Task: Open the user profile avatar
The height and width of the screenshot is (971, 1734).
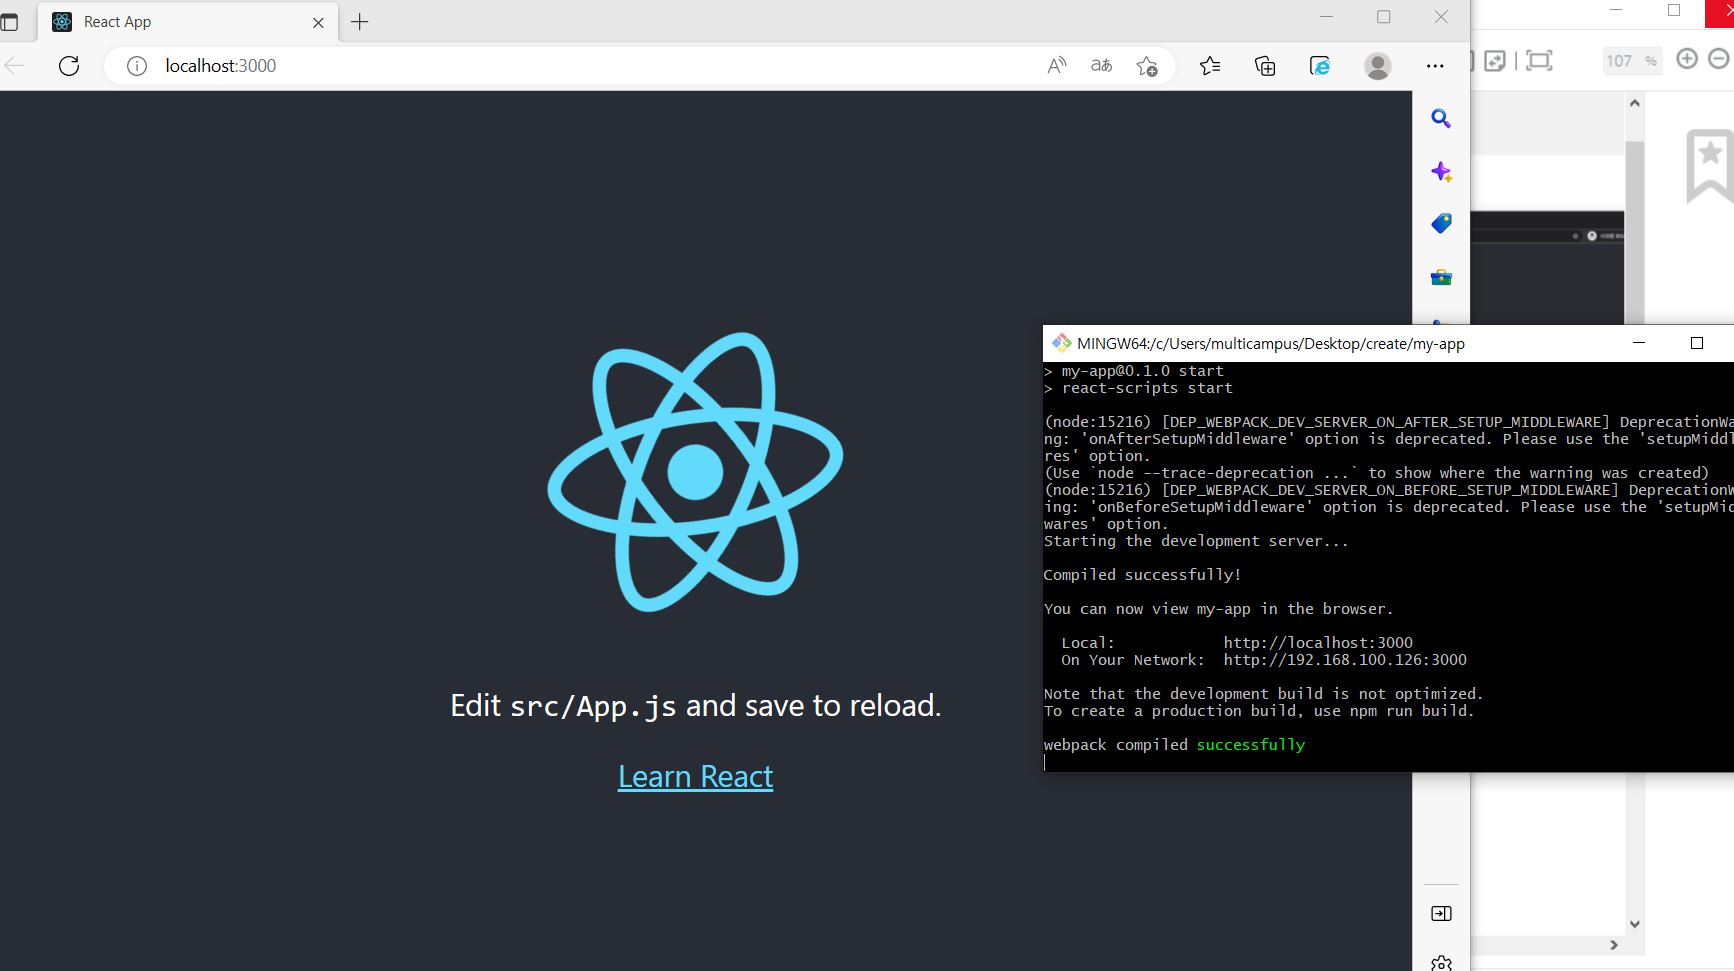Action: (x=1378, y=66)
